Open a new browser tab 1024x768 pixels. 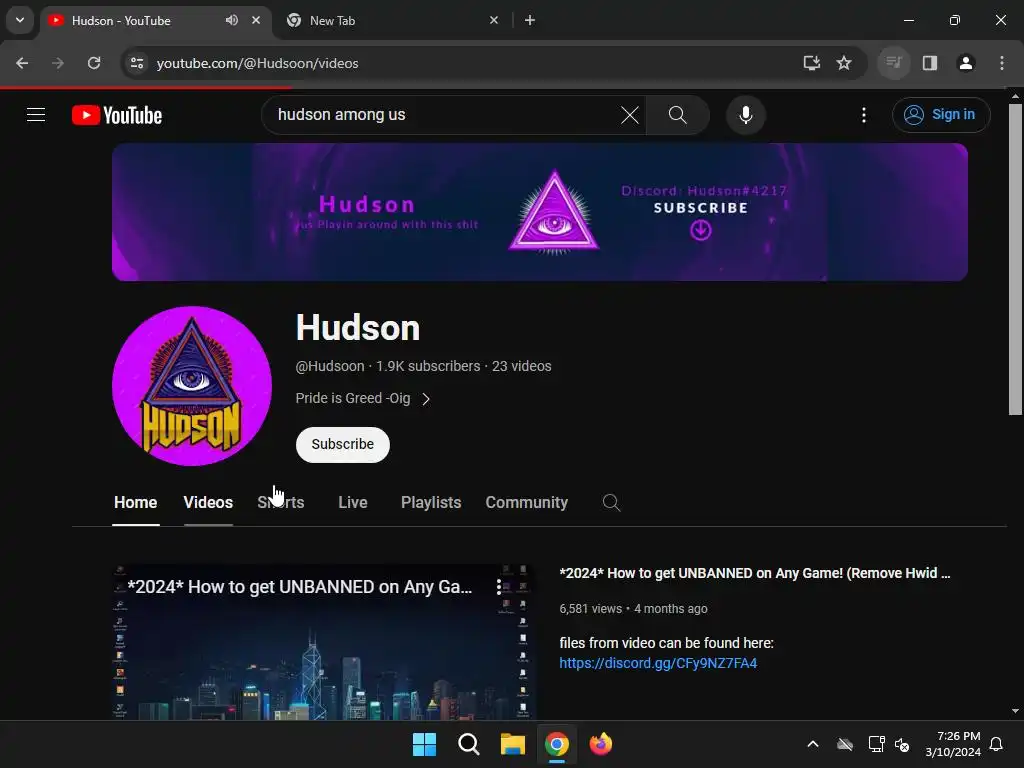(530, 20)
